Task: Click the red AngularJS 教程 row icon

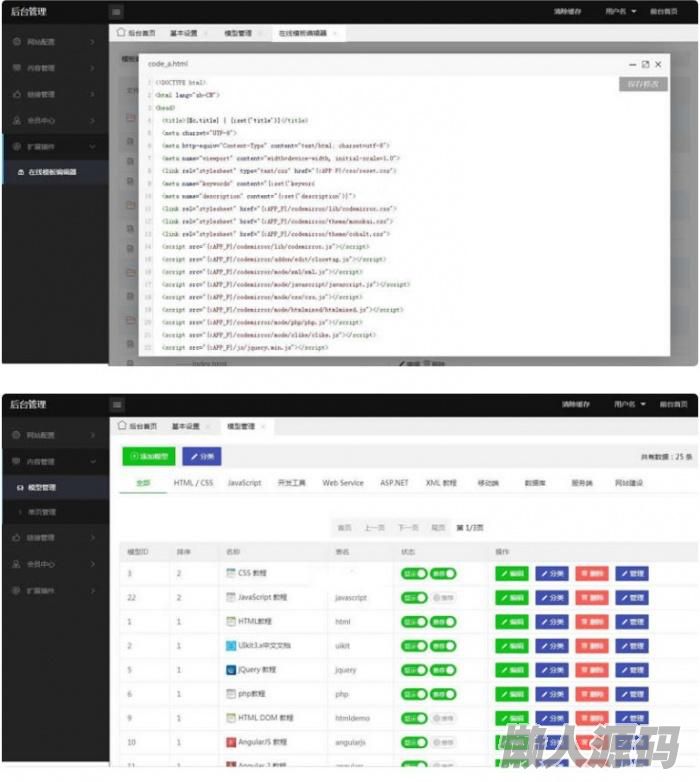Action: point(231,742)
